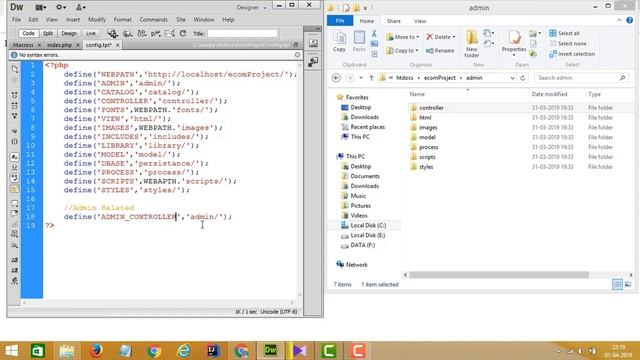This screenshot has width=640, height=360.
Task: Switch to View ribbon tab in Explorer
Action: coord(420,21)
